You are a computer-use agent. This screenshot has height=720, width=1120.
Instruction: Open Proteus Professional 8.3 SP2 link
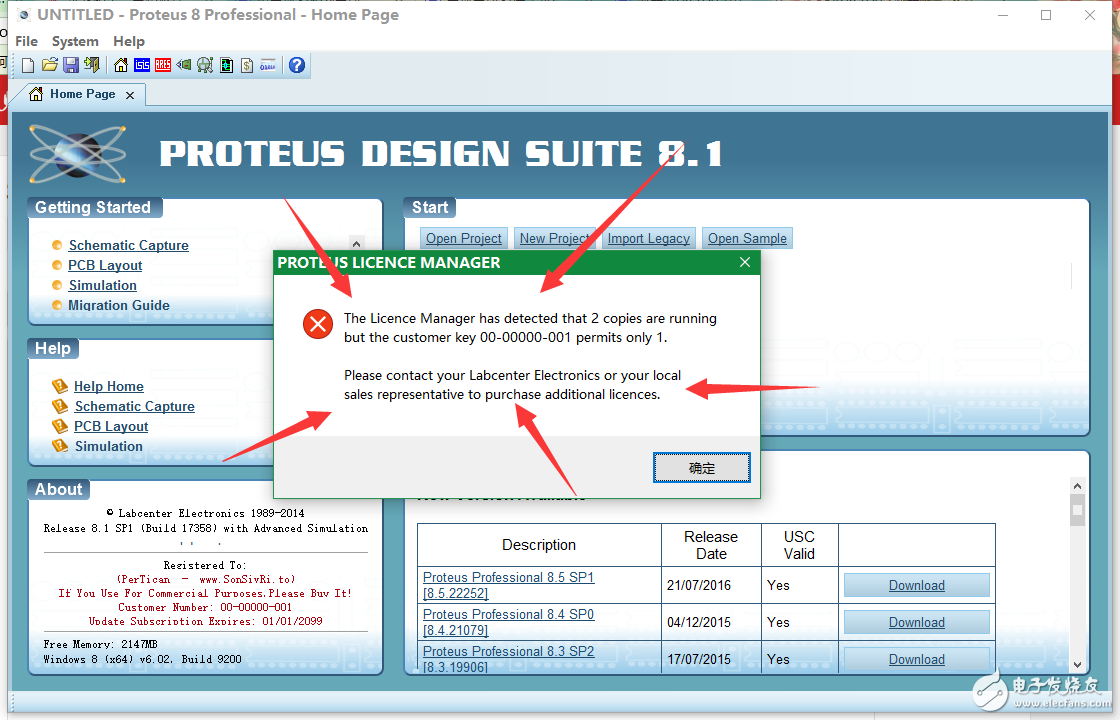pyautogui.click(x=508, y=658)
